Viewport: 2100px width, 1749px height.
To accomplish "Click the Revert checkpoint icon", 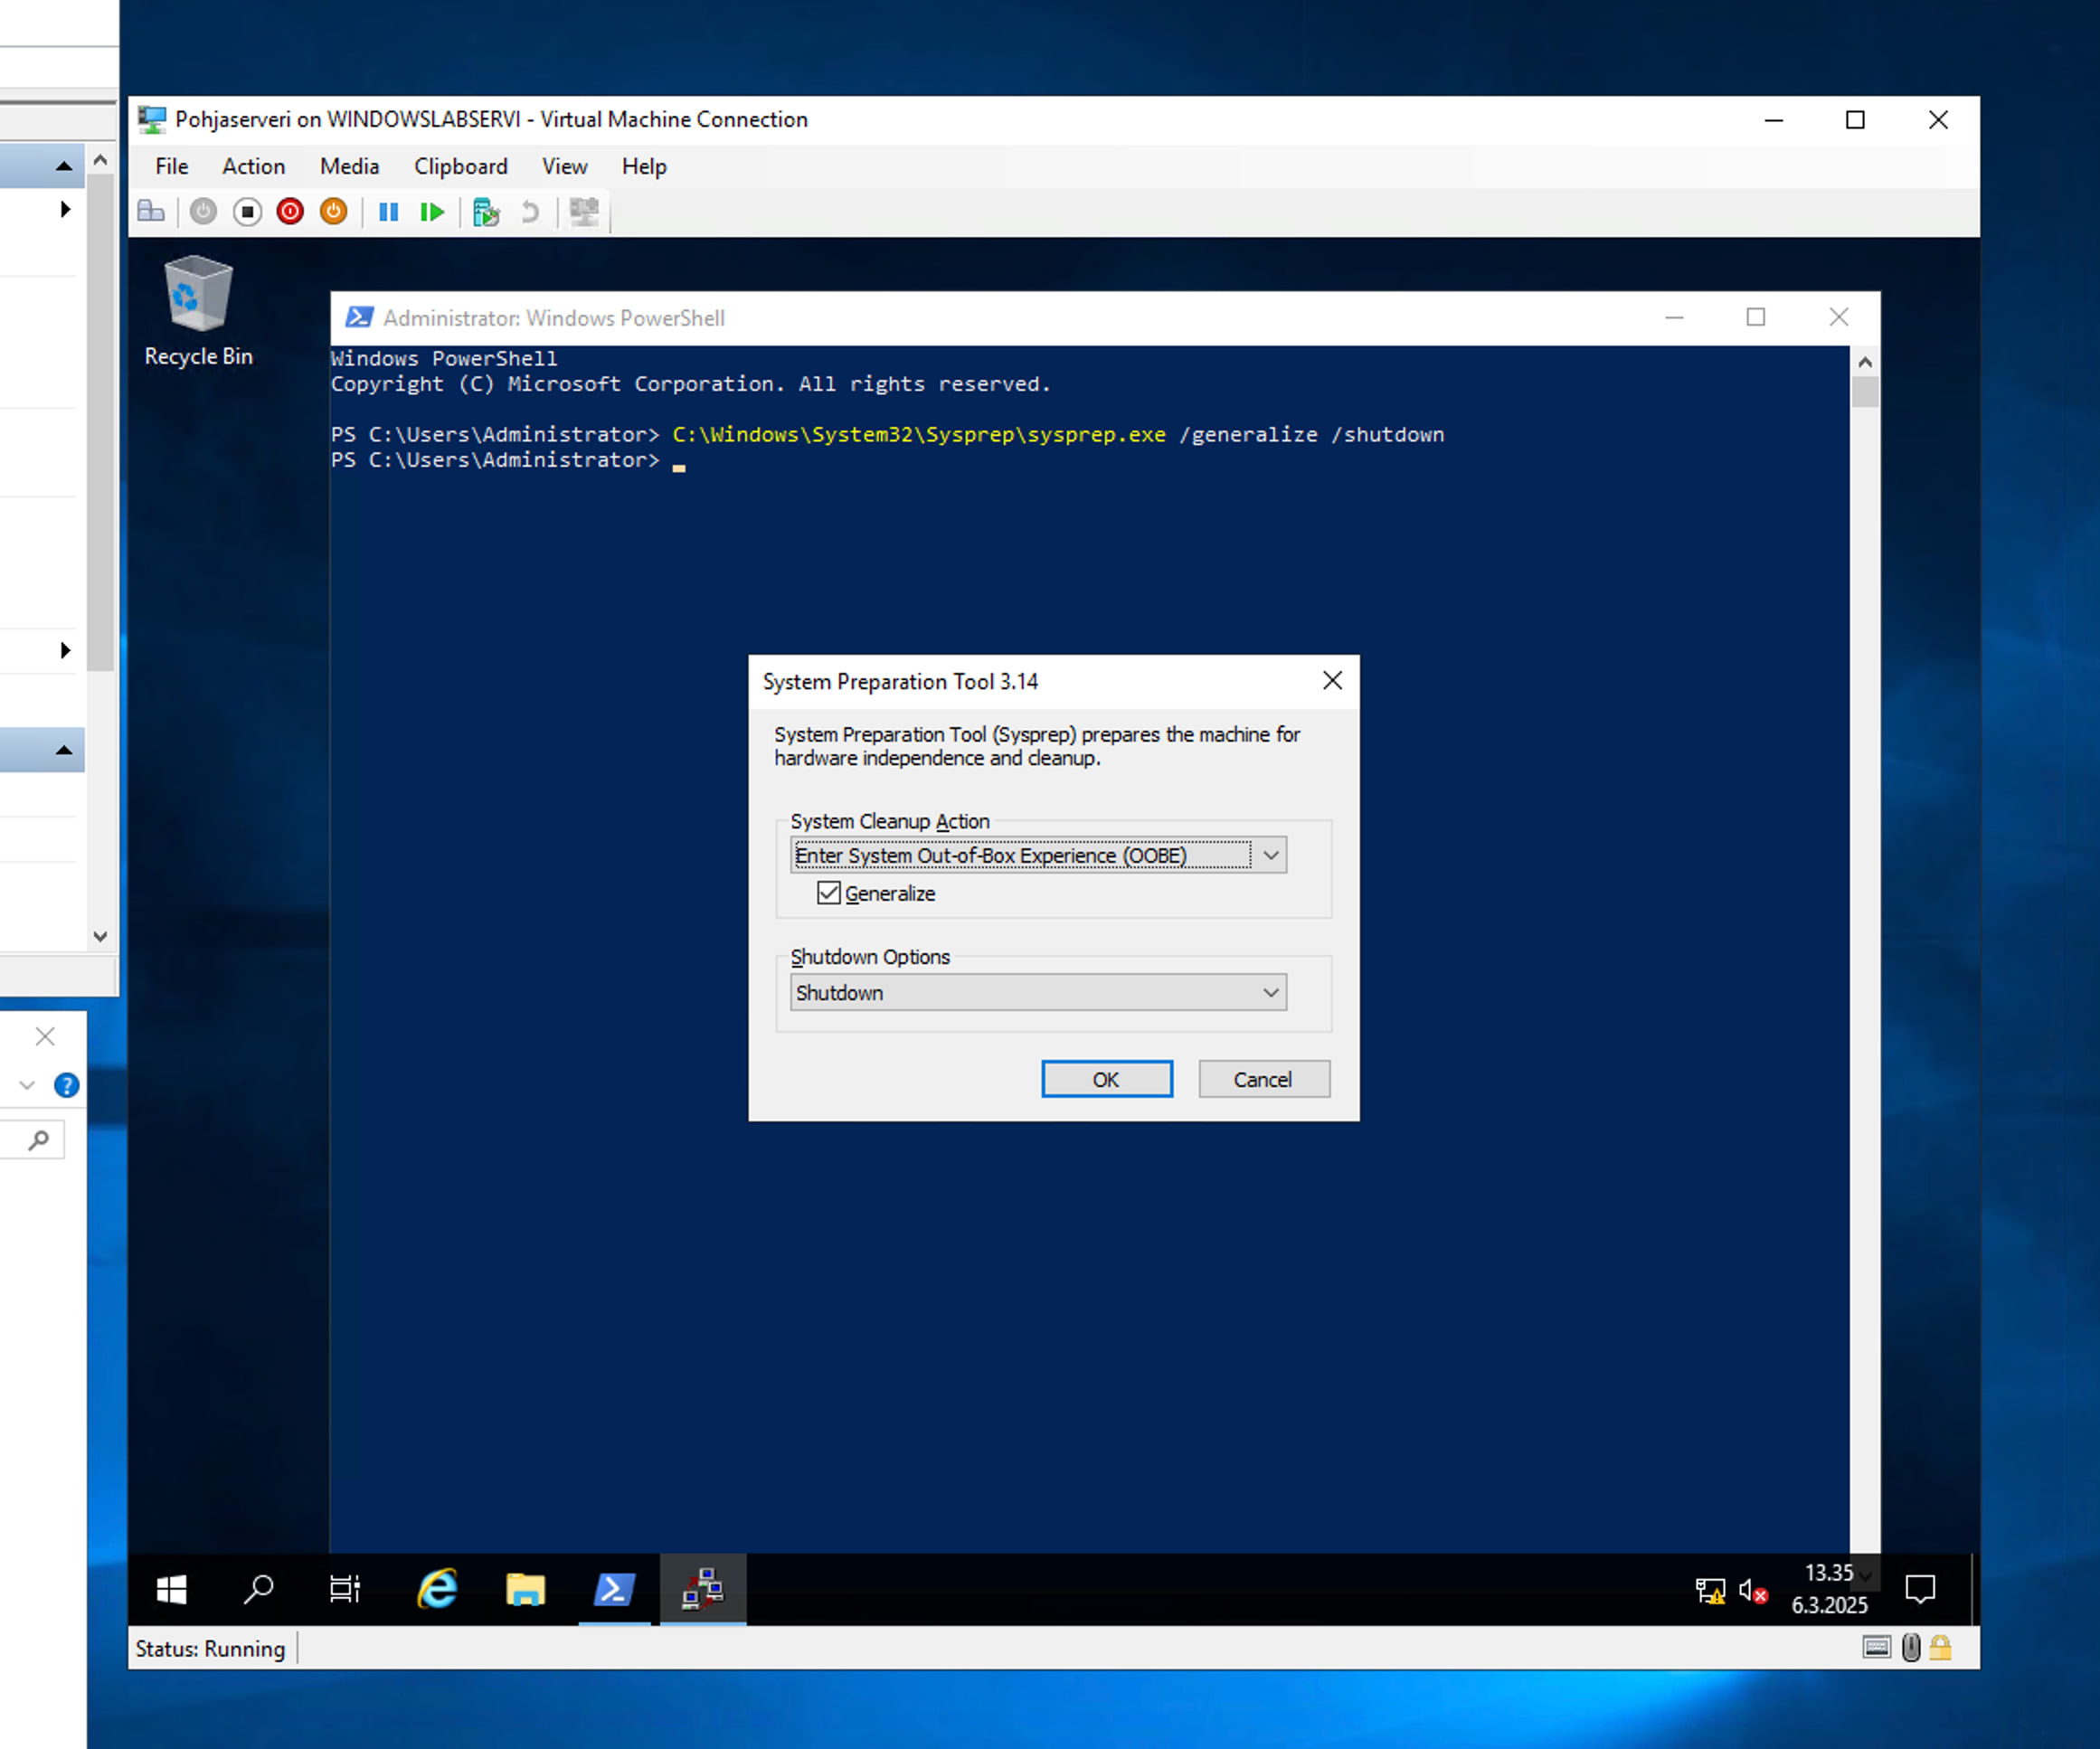I will 530,211.
